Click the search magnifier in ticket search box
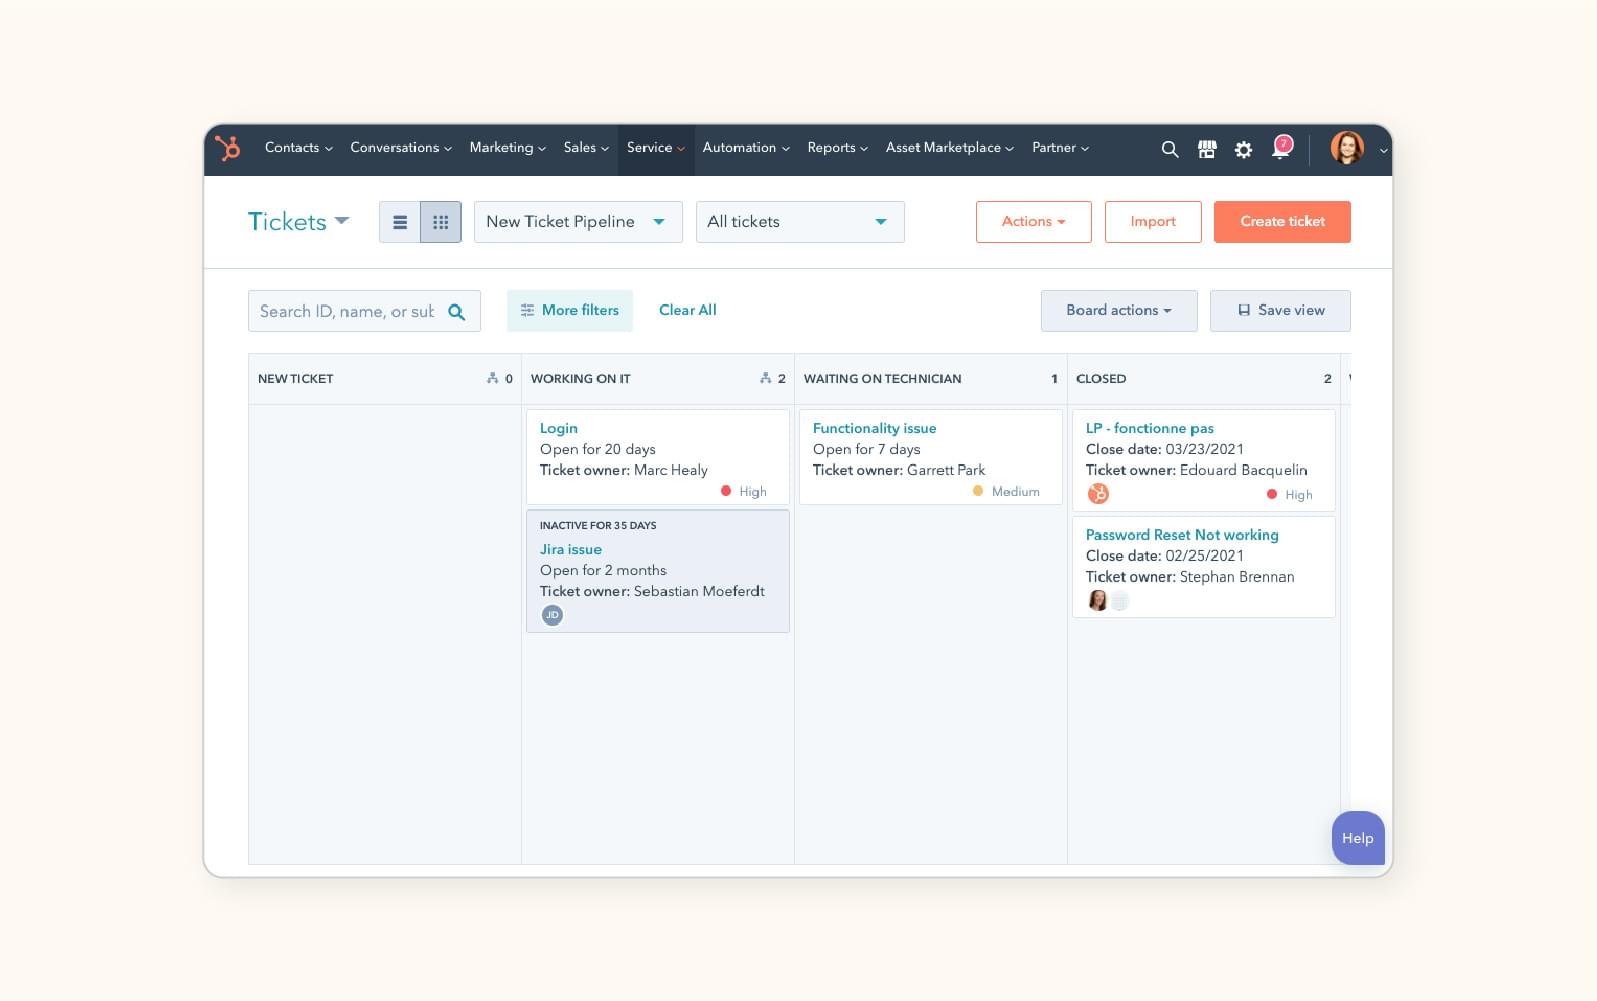 pos(457,312)
